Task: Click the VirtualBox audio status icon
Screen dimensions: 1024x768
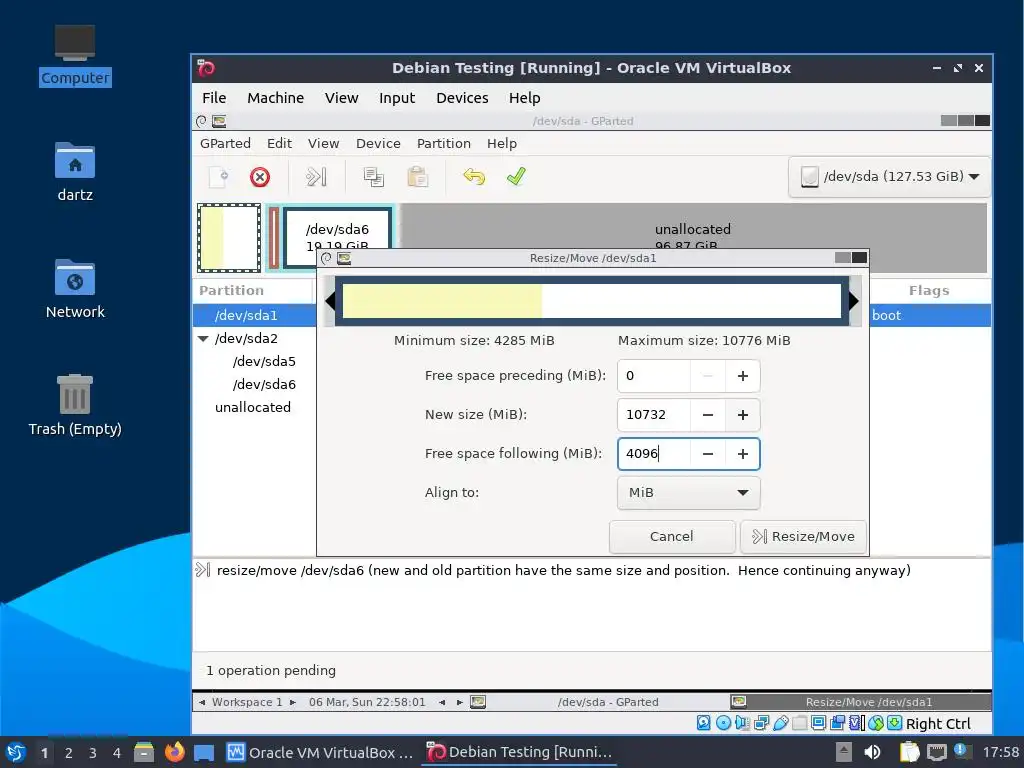Action: click(742, 723)
